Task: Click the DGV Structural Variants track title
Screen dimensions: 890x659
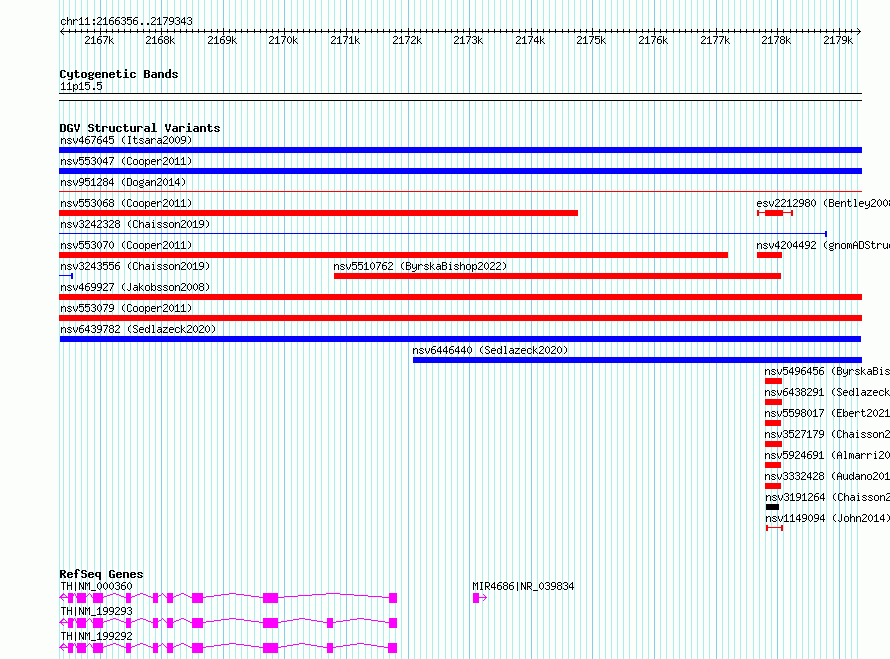Action: (x=140, y=128)
